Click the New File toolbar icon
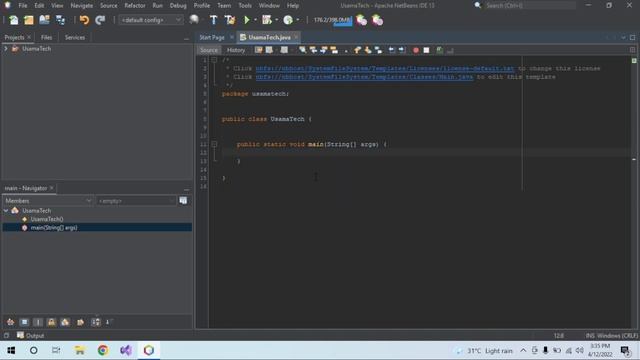 13,20
